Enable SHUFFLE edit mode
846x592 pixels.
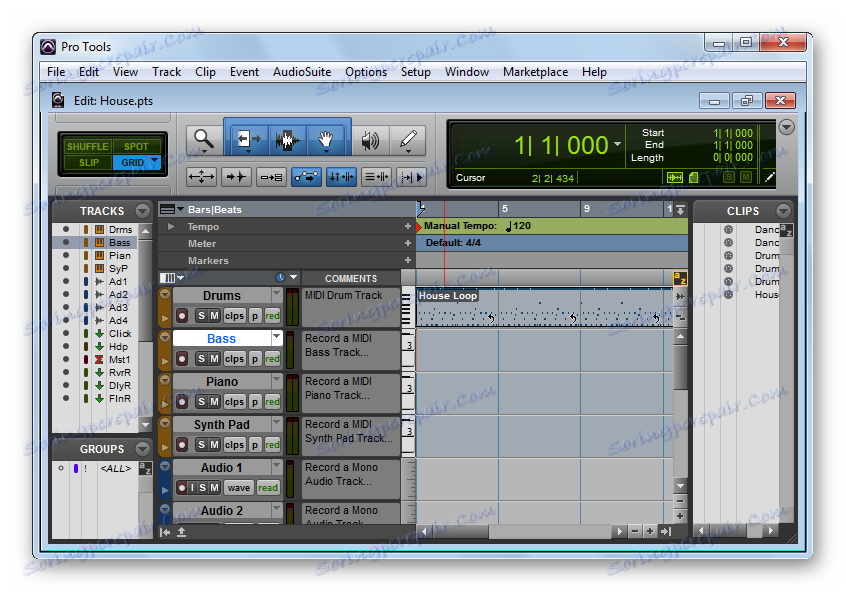(87, 146)
